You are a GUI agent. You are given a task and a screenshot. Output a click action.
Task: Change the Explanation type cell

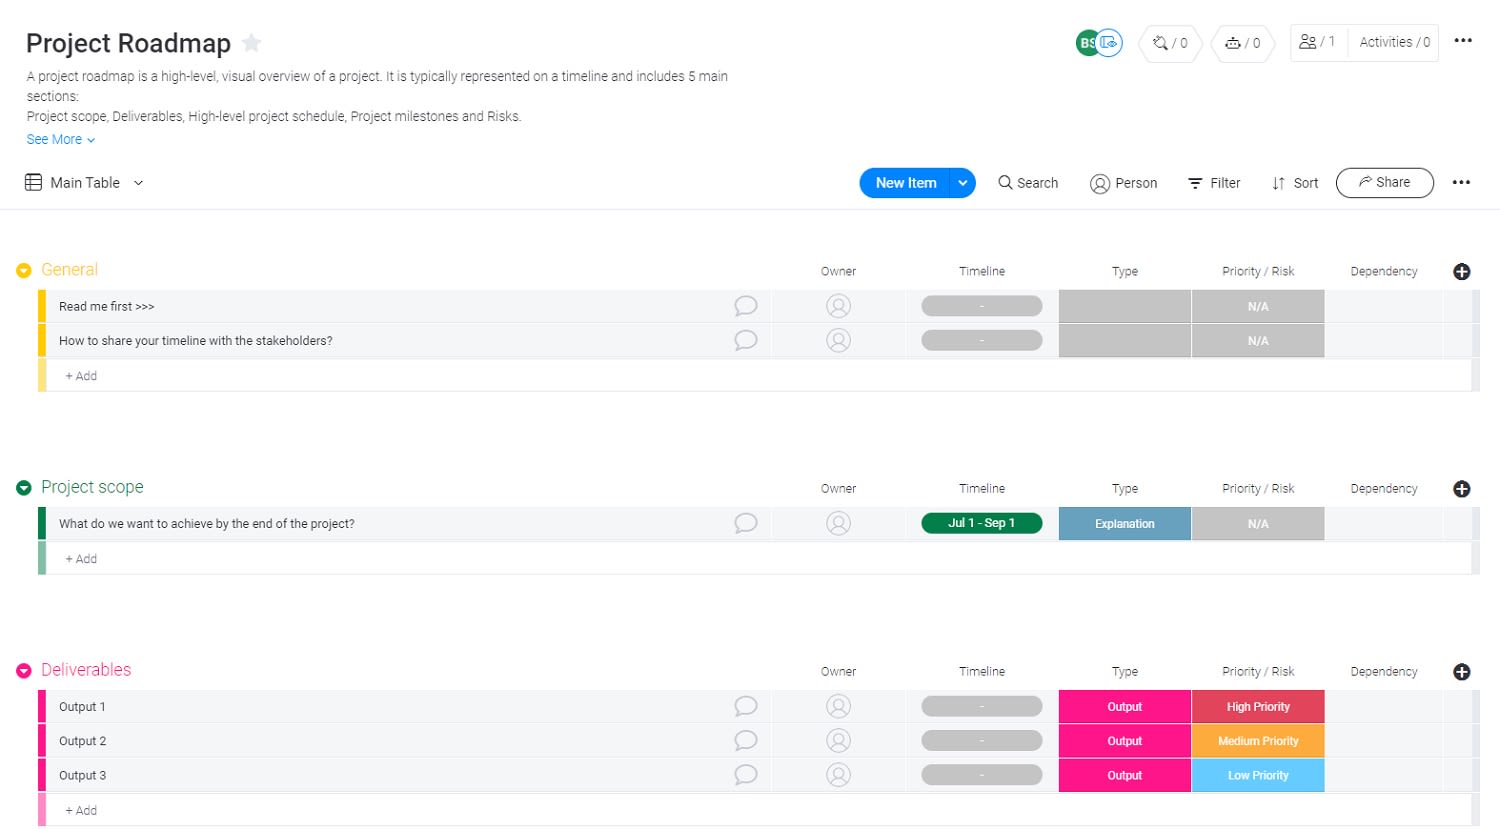1125,523
